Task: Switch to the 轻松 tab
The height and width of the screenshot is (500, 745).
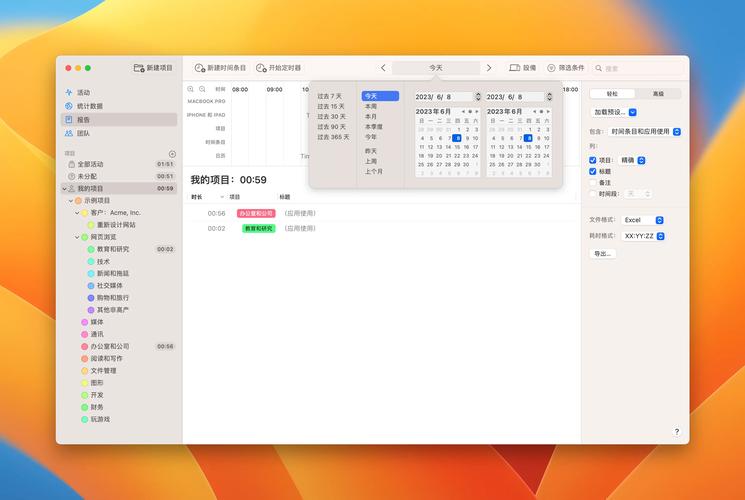Action: (x=612, y=94)
